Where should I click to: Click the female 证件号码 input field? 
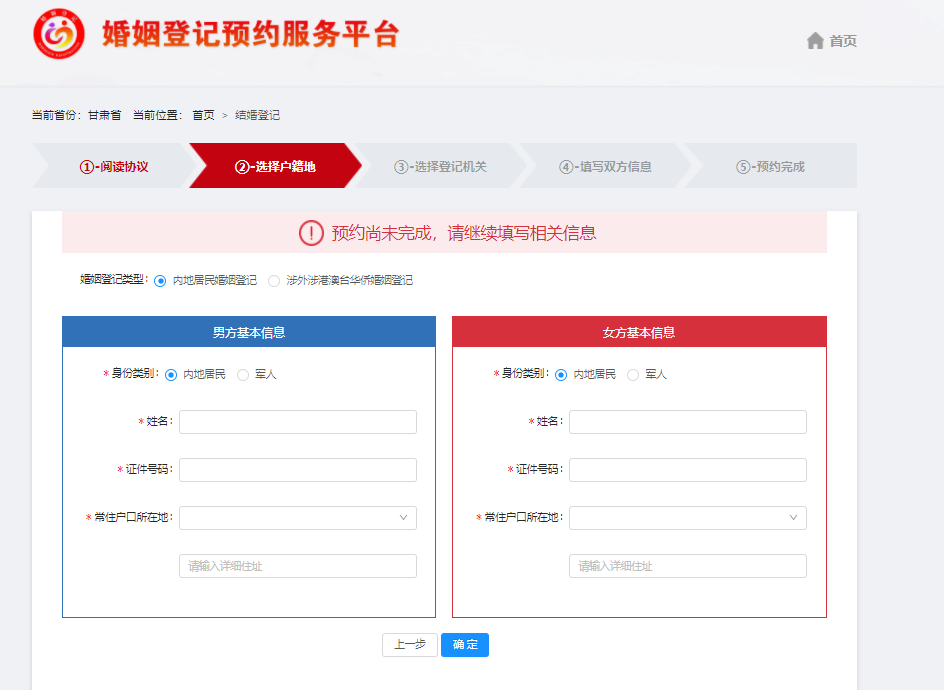point(687,470)
